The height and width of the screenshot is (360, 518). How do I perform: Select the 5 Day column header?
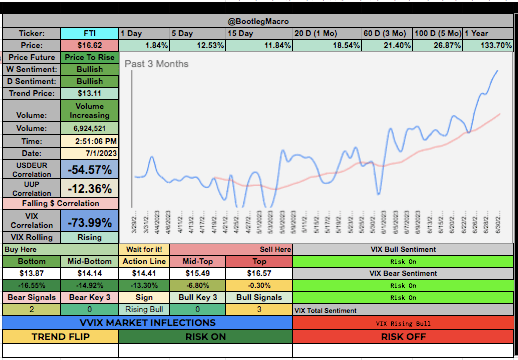coord(197,33)
